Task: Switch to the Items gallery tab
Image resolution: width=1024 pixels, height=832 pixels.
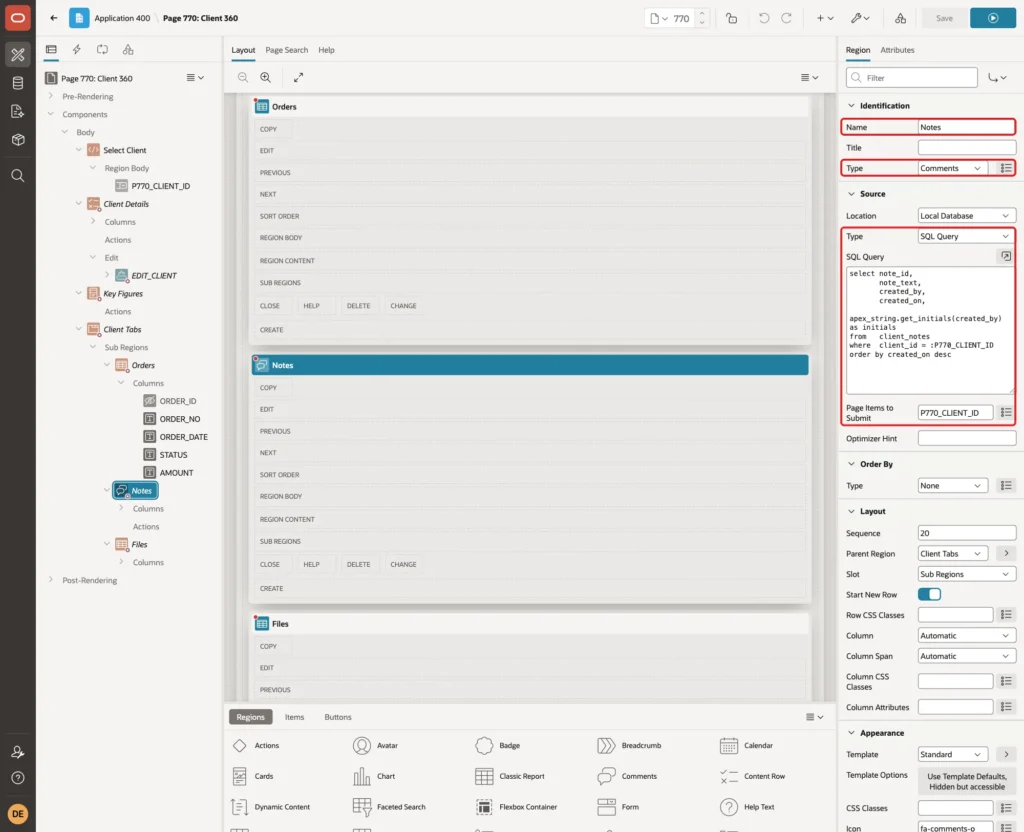Action: [x=294, y=717]
